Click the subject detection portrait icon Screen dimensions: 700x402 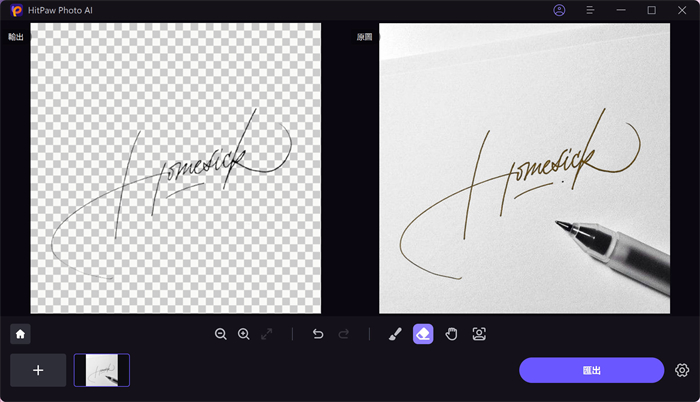click(x=479, y=334)
